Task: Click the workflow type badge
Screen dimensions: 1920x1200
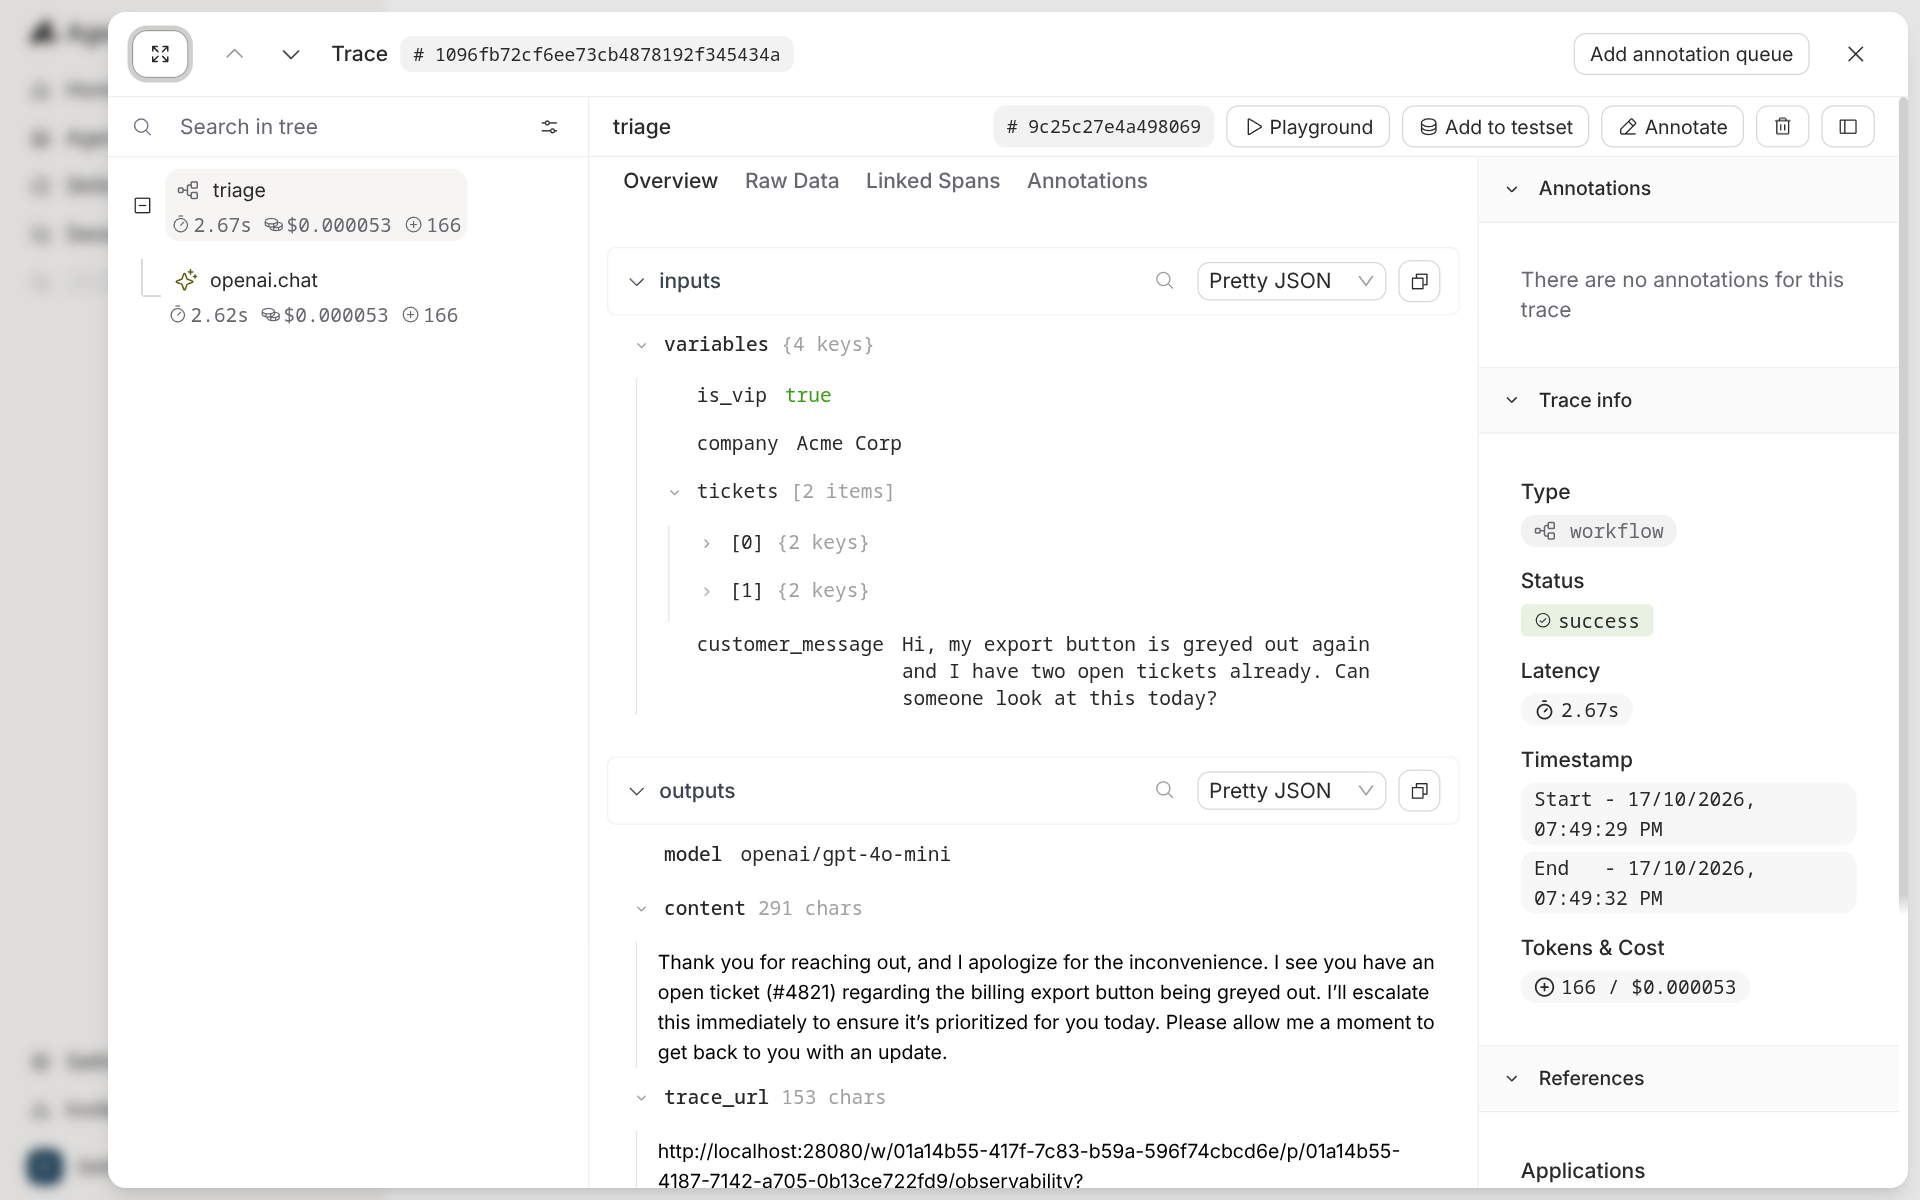Action: point(1599,531)
